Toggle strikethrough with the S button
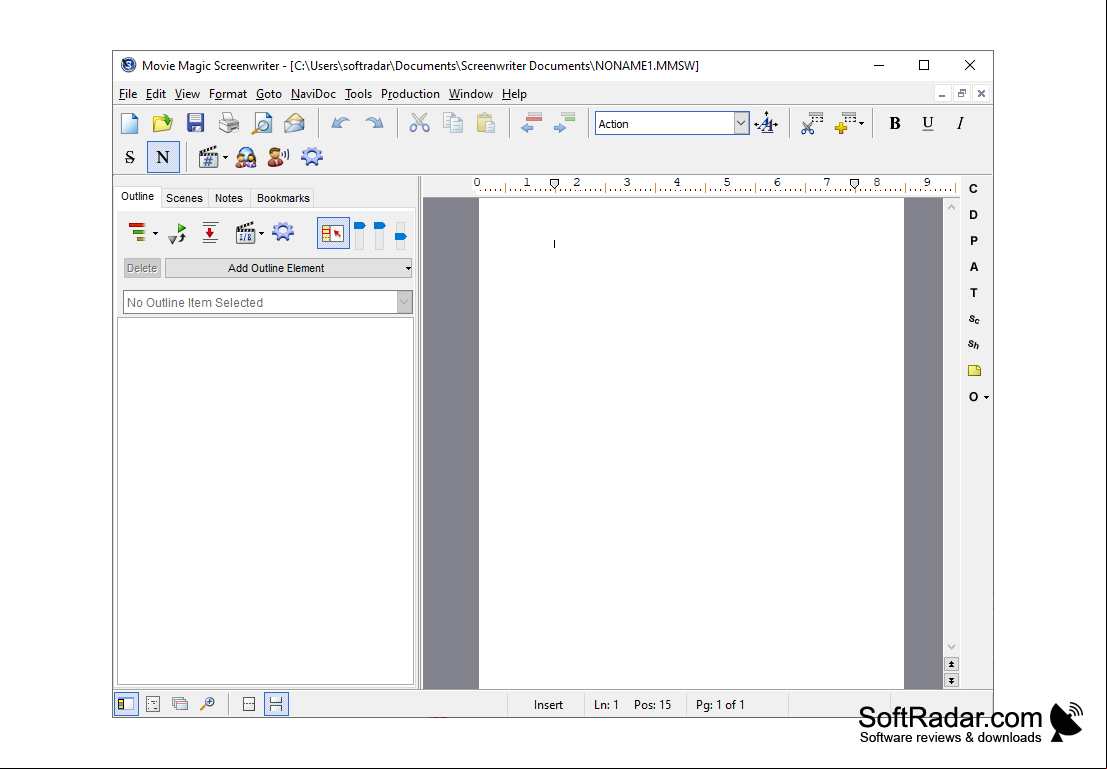The image size is (1107, 769). 130,157
